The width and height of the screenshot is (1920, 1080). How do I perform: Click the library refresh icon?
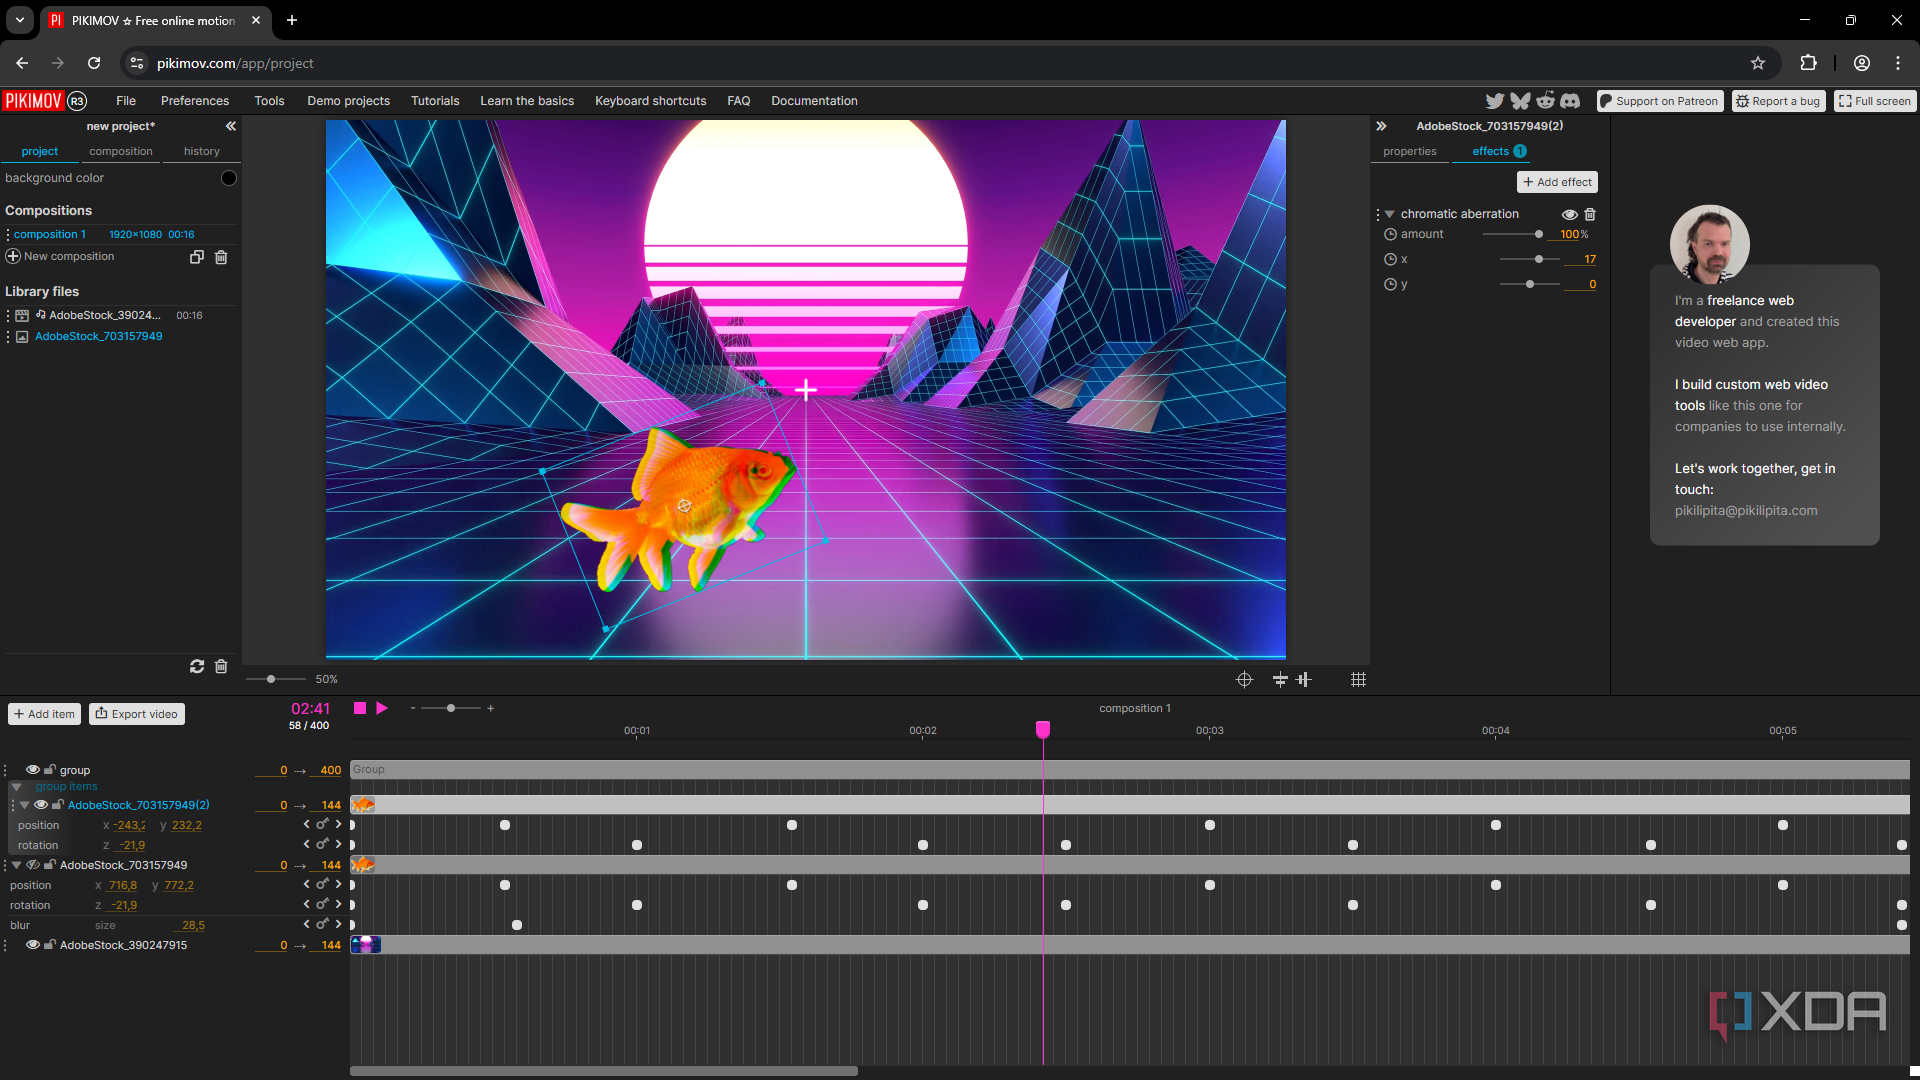[x=197, y=666]
